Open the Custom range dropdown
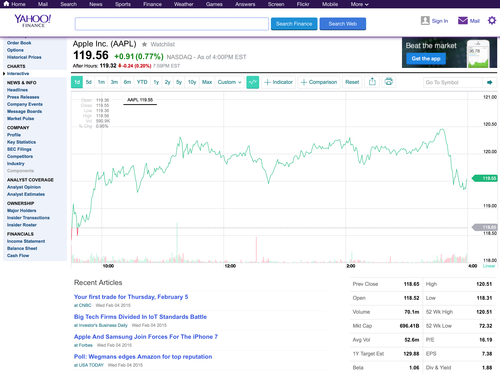The width and height of the screenshot is (500, 374). coord(229,82)
